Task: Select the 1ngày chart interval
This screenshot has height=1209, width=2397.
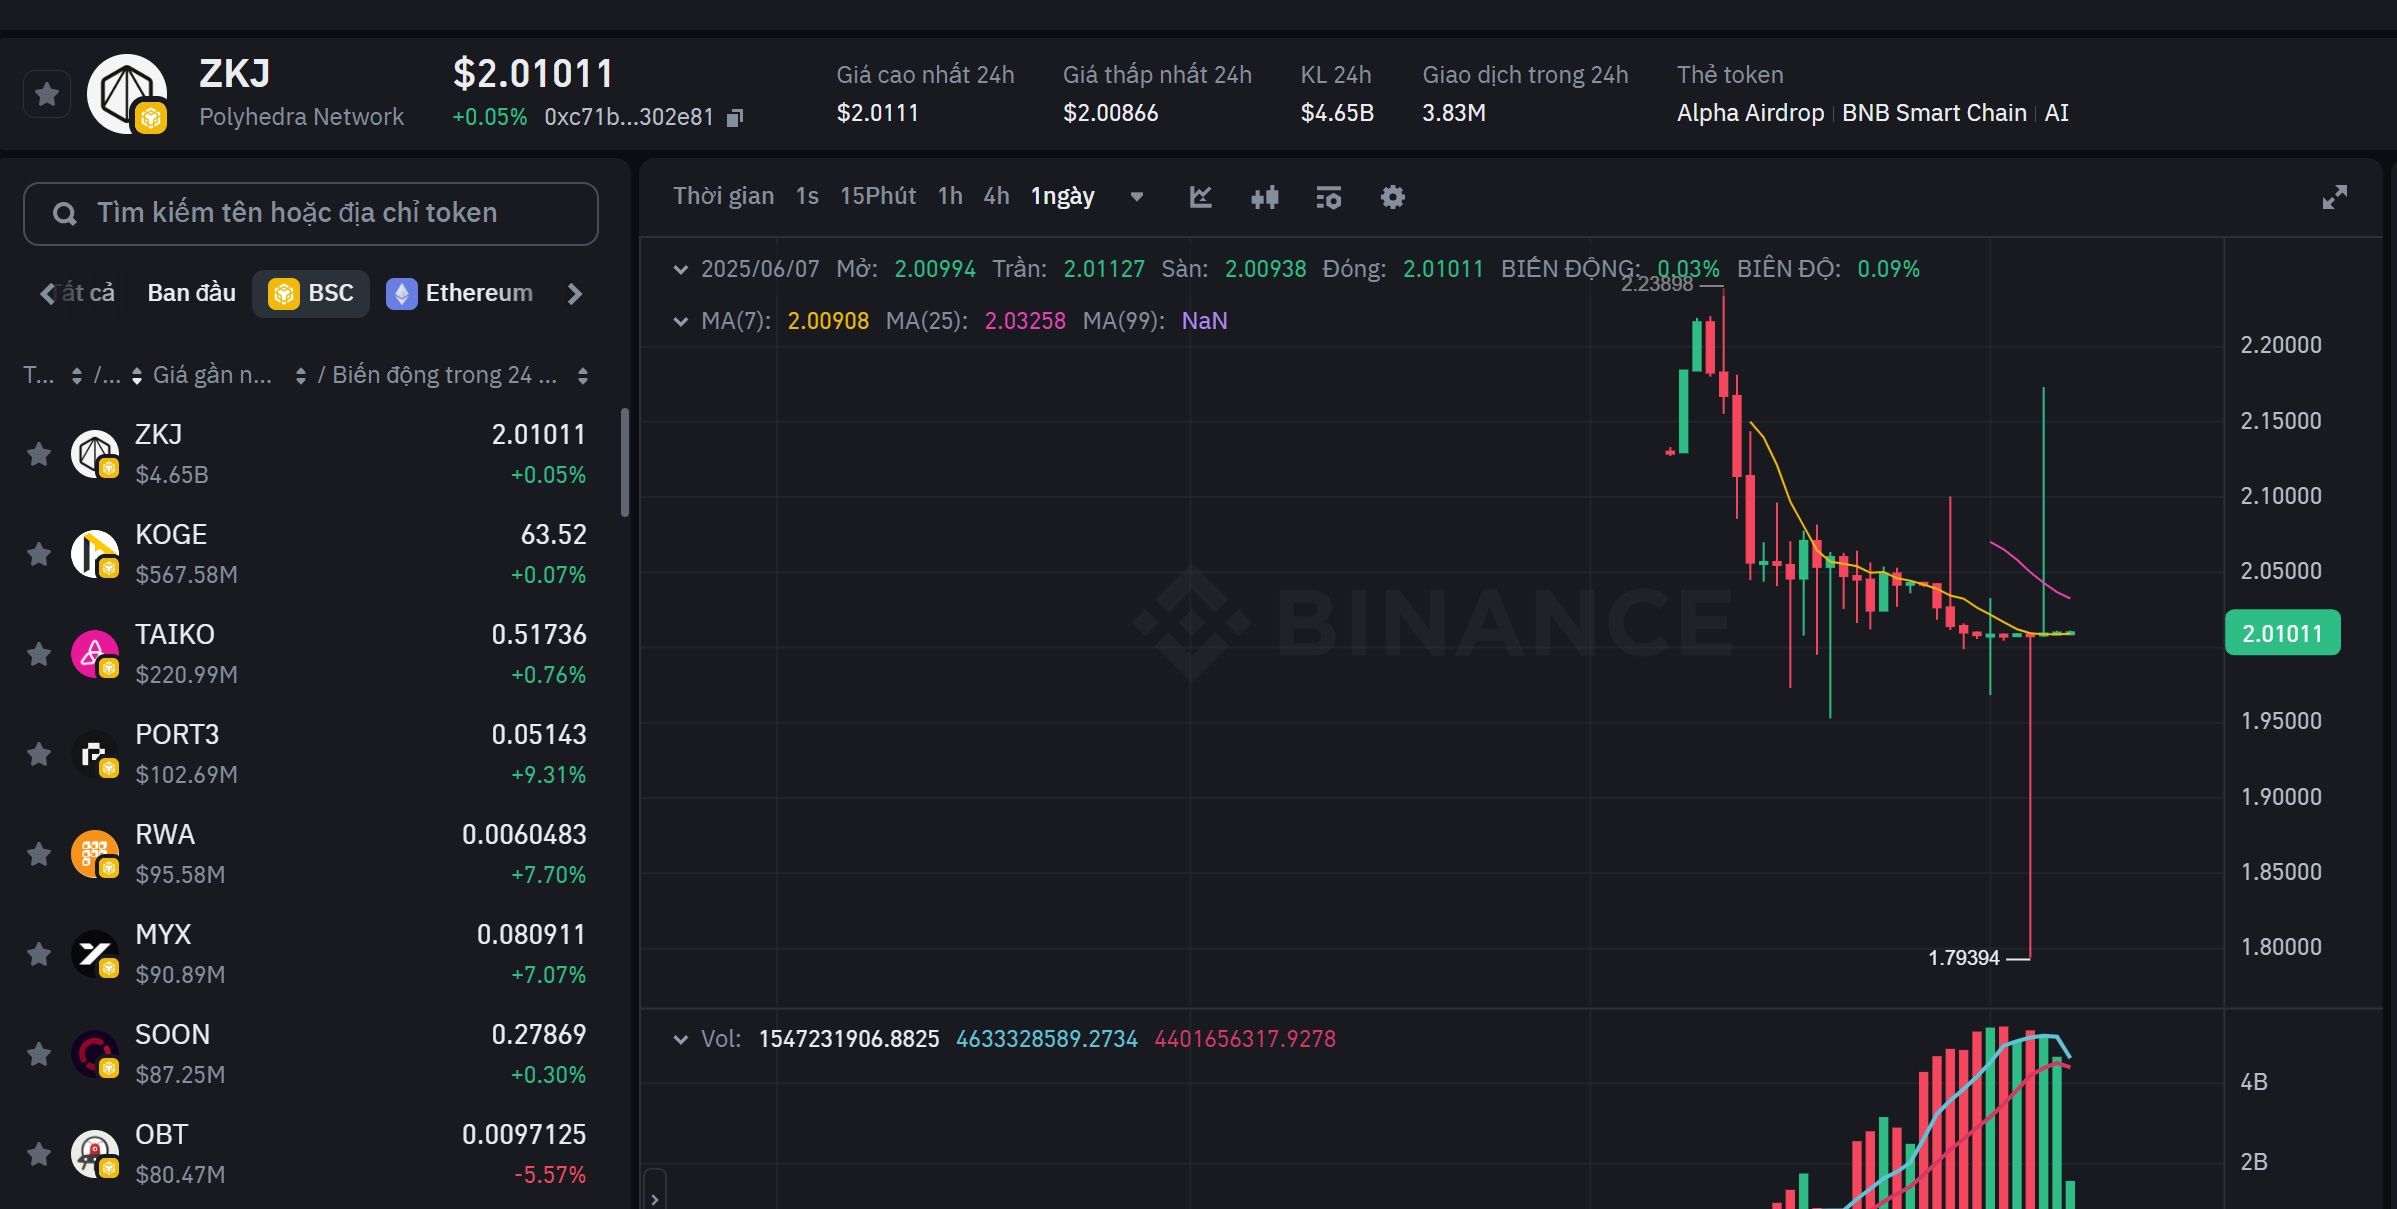Action: (x=1063, y=196)
